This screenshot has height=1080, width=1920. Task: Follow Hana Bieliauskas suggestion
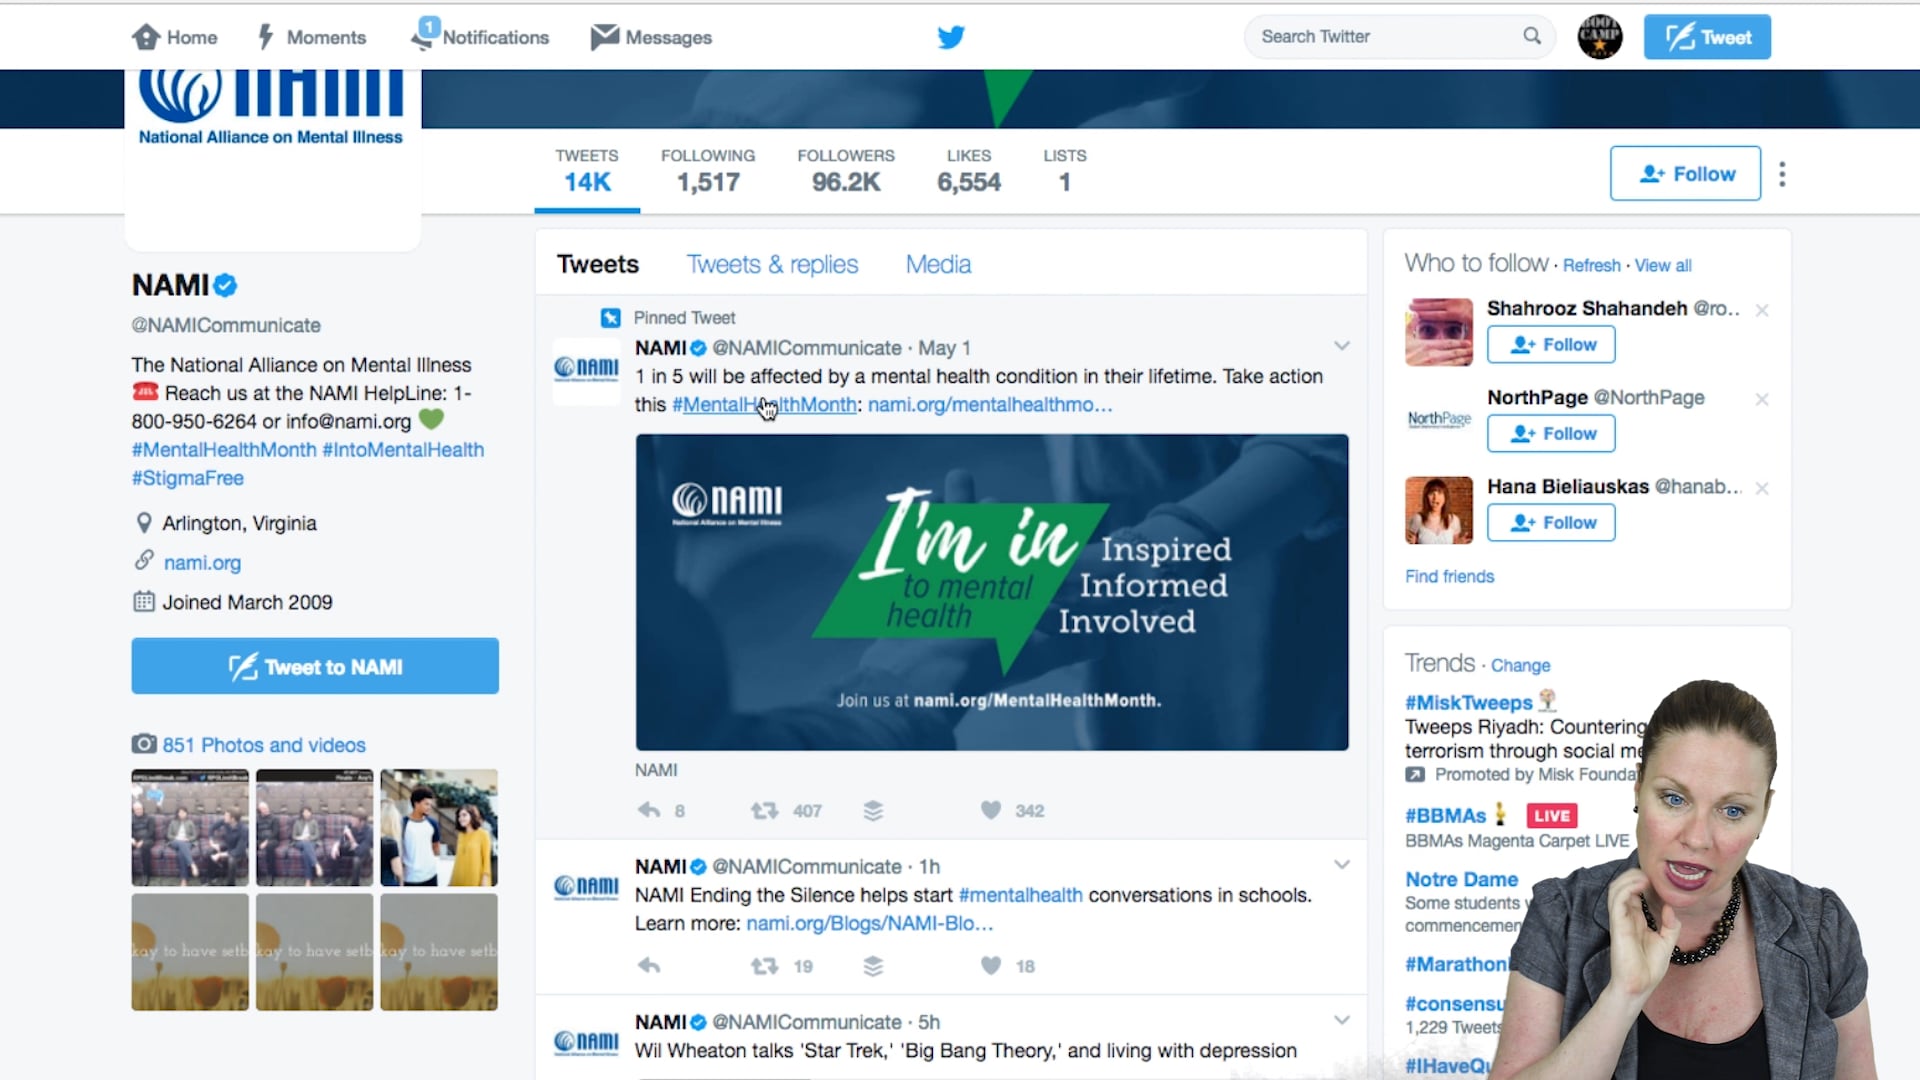pos(1551,523)
